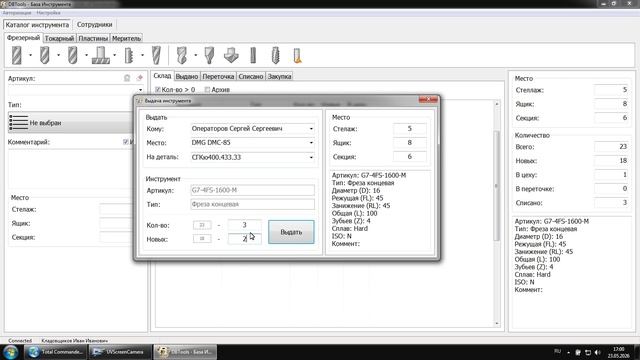Close the Выдача инструмента dialog
Image resolution: width=640 pixels, height=360 pixels.
[428, 100]
